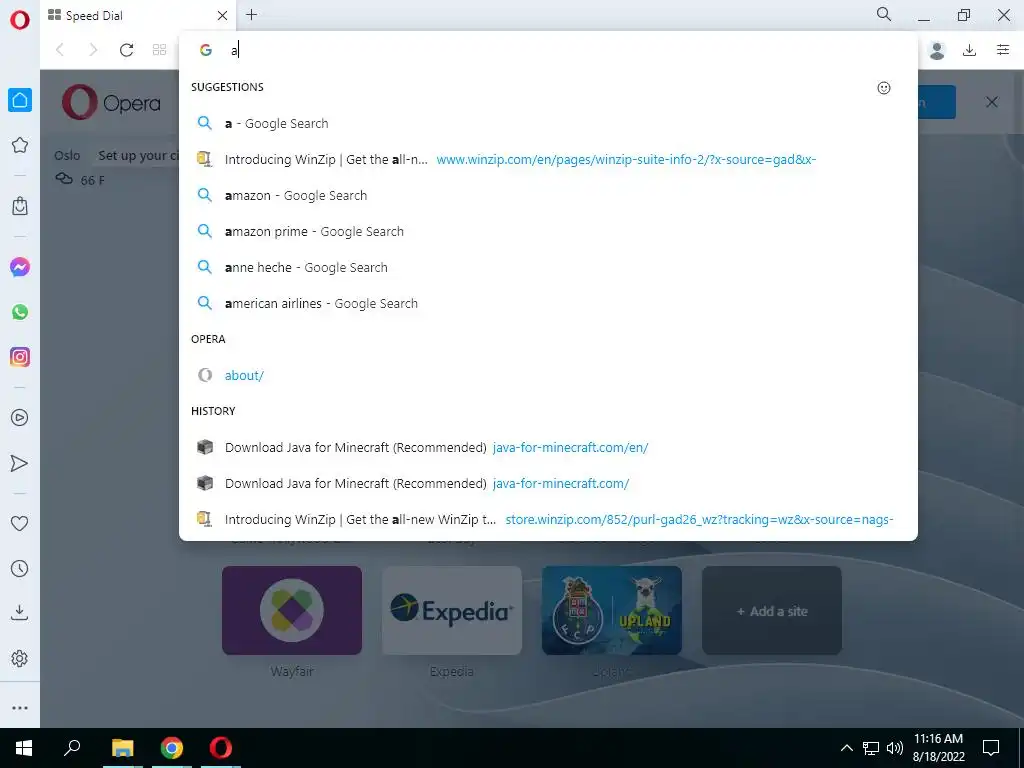Open the 'about/' Opera suggestion
This screenshot has width=1024, height=768.
coord(548,376)
